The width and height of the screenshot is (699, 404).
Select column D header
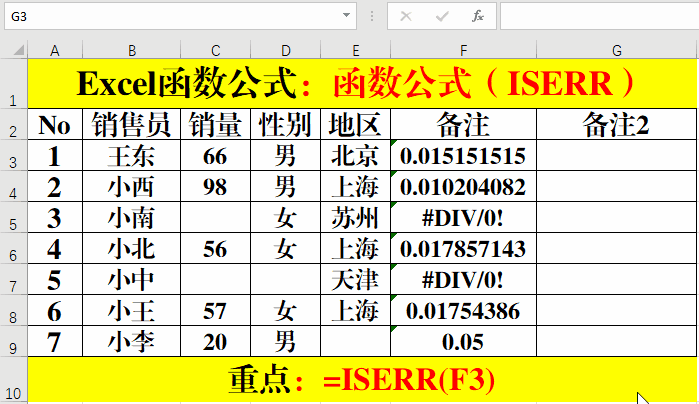tap(285, 50)
